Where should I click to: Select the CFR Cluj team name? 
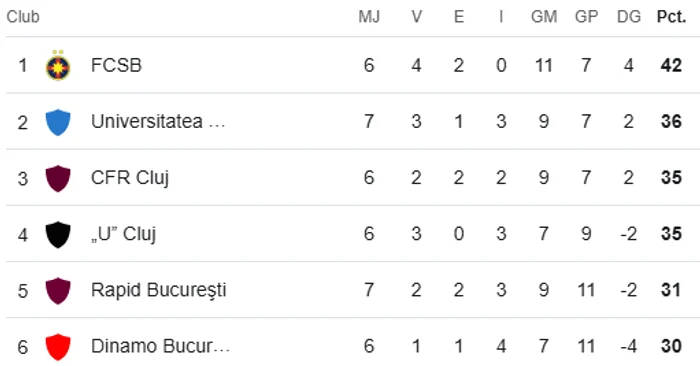point(130,178)
